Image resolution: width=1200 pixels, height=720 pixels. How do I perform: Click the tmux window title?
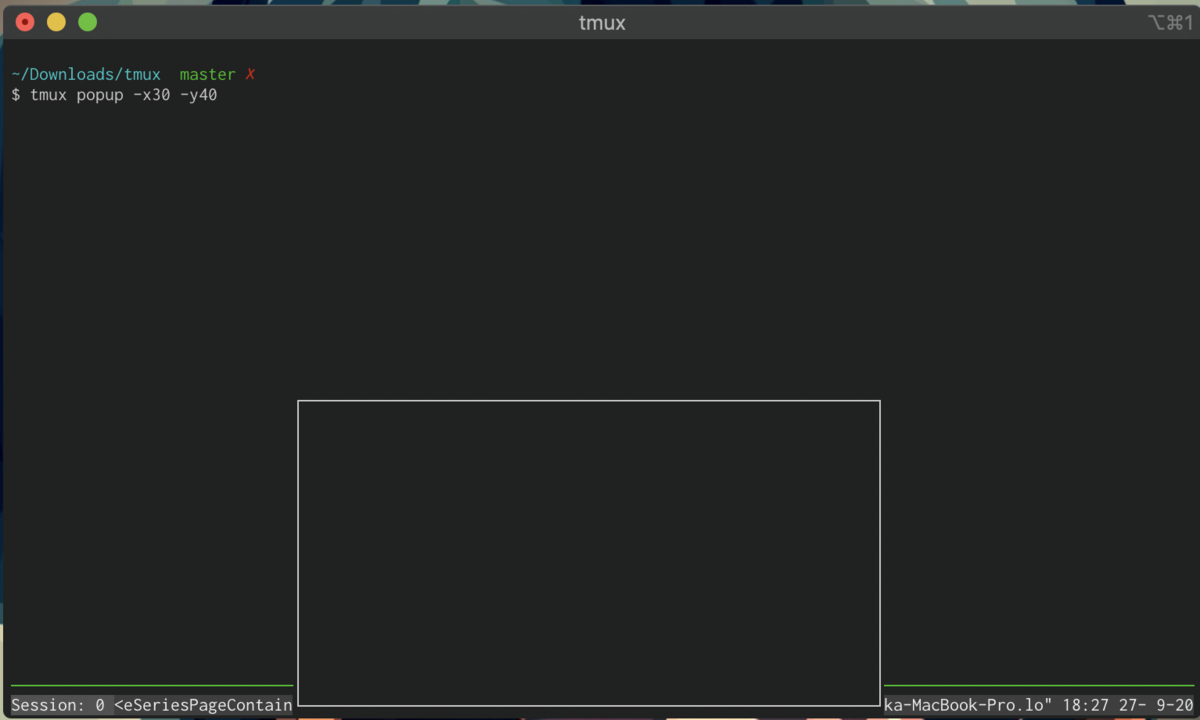coord(602,23)
